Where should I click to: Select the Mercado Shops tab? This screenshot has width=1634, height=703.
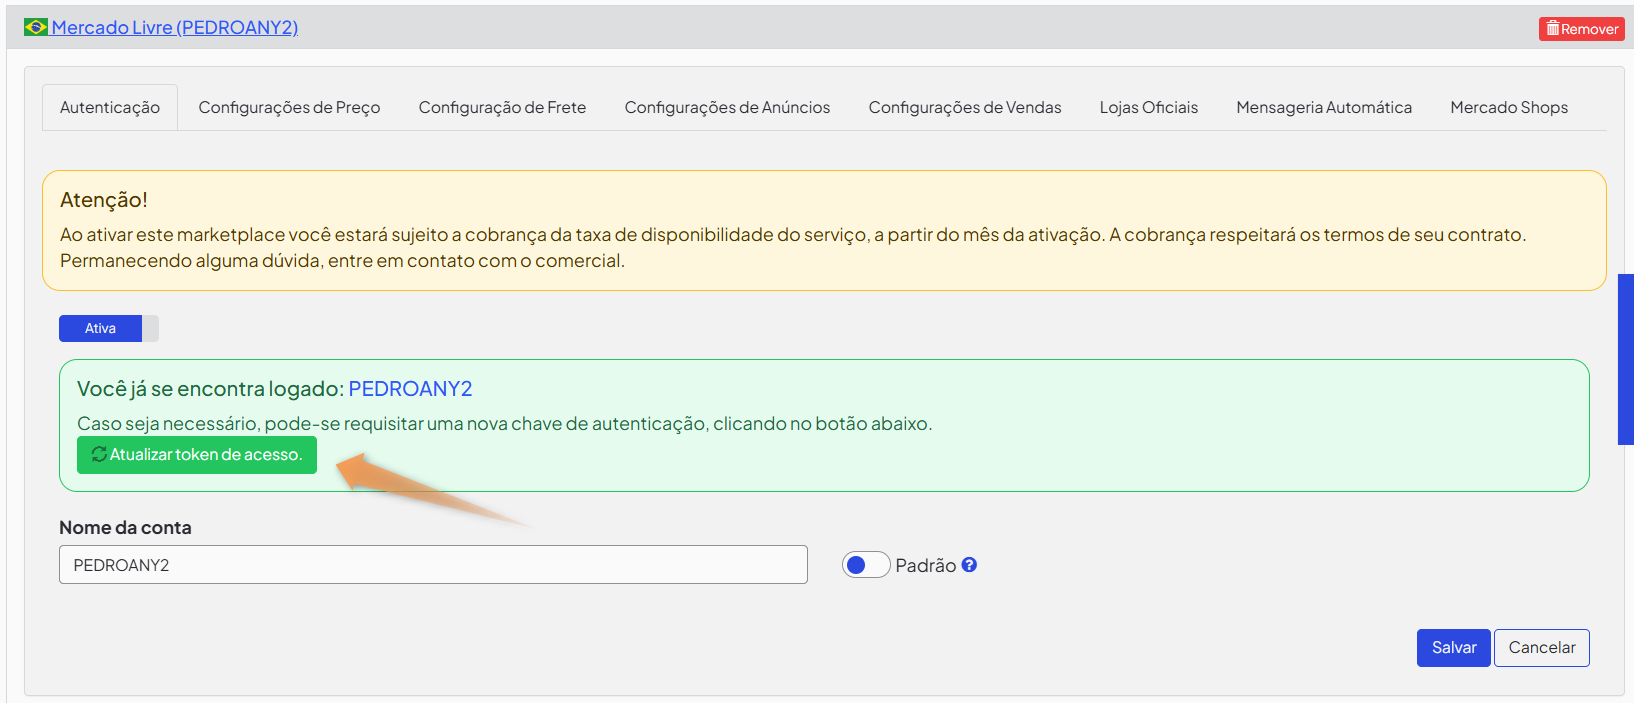[x=1509, y=107]
